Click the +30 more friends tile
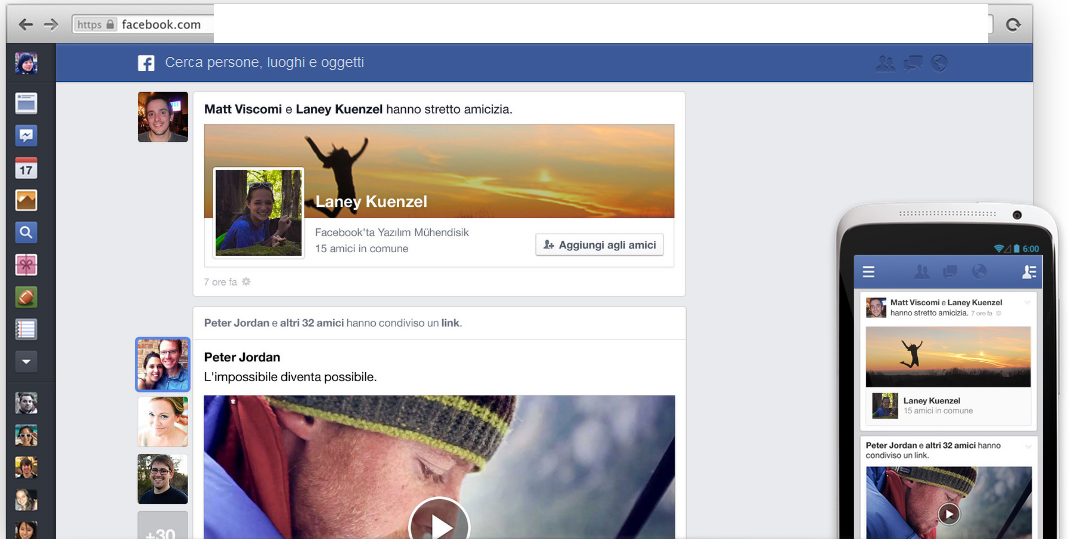 163,525
